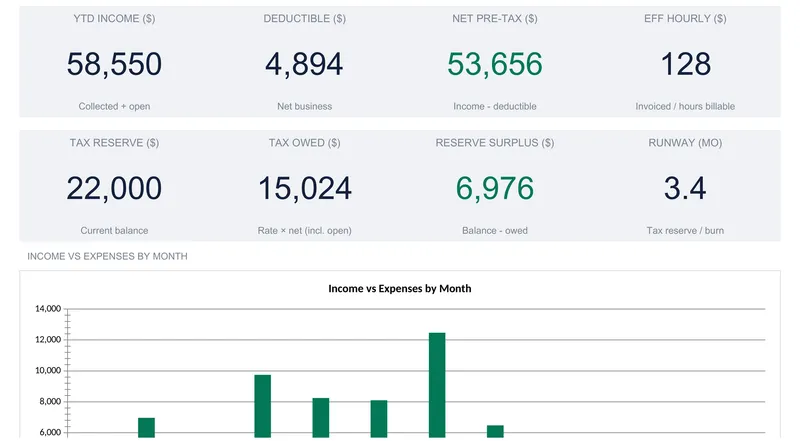Click the 'EFF HOURLY ($)' heading
Viewport: 800px width, 441px height.
(x=685, y=19)
